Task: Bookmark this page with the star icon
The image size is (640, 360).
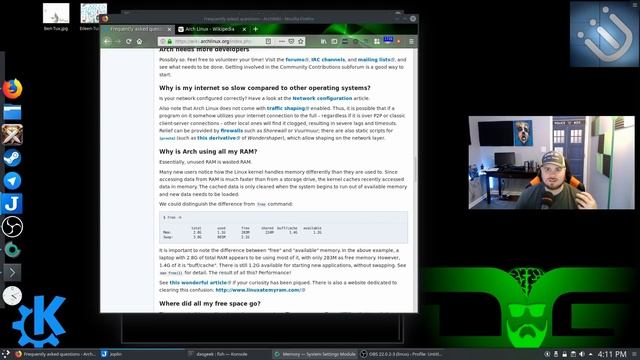Action: pyautogui.click(x=301, y=41)
